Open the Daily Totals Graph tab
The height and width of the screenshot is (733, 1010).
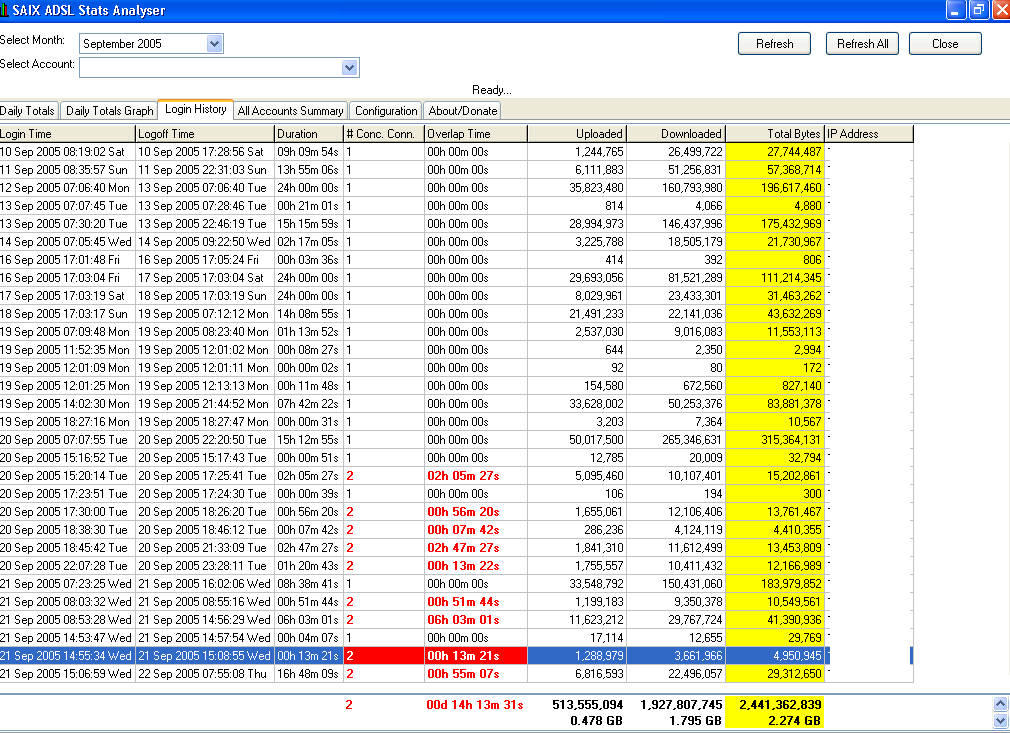110,111
